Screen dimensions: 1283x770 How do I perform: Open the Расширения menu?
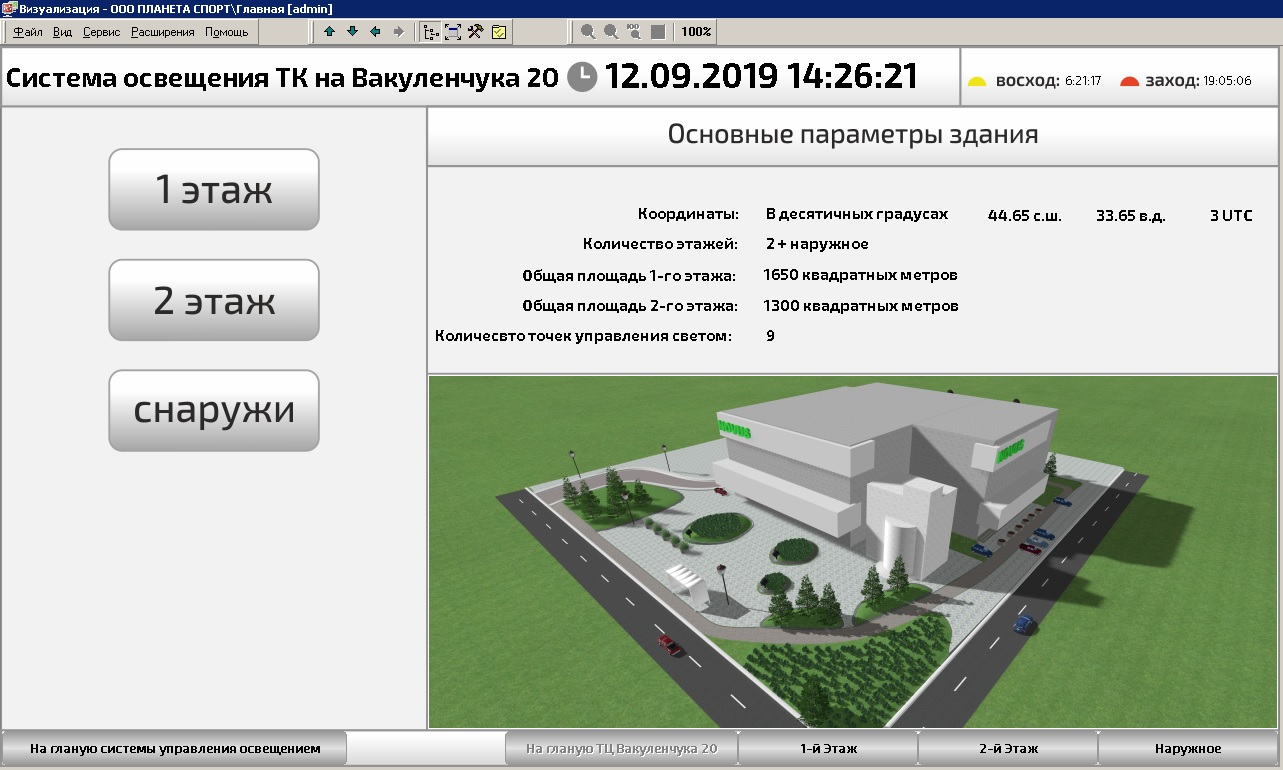(163, 32)
